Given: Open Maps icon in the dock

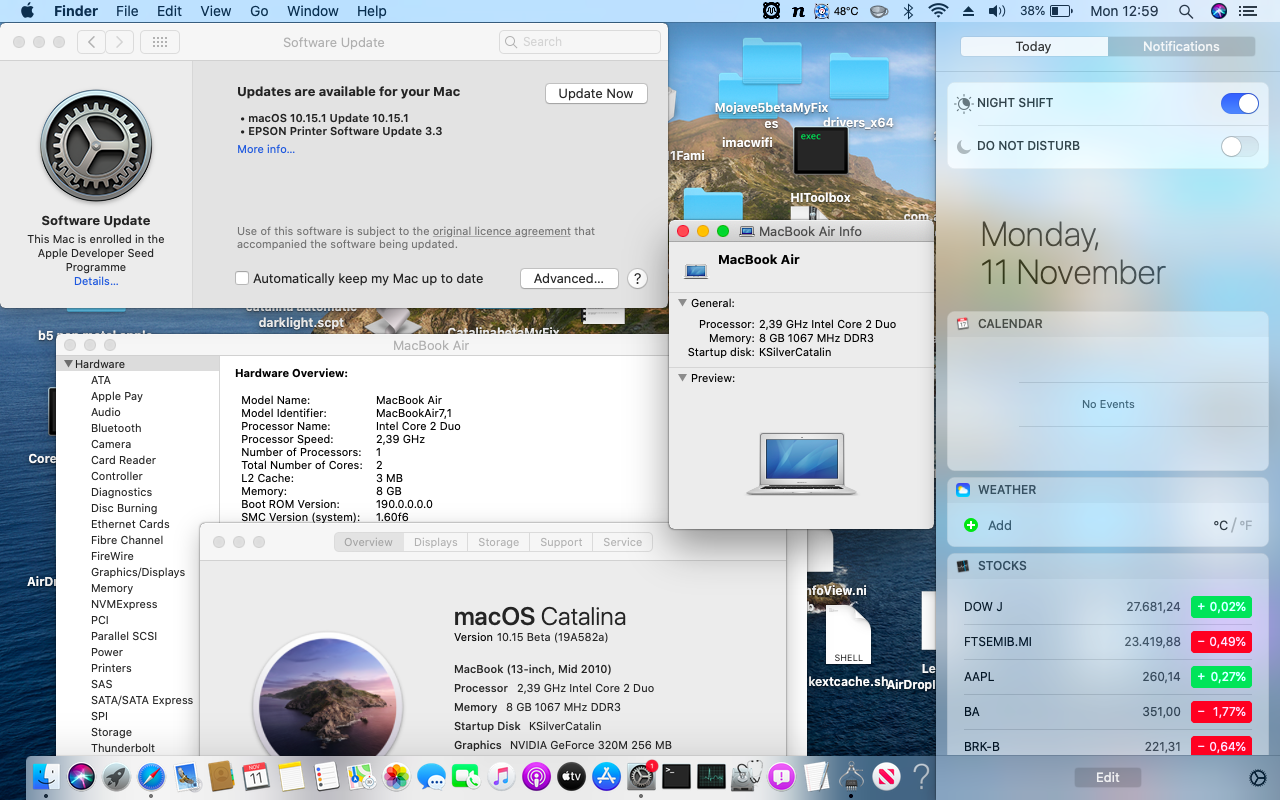Looking at the screenshot, I should (x=361, y=775).
